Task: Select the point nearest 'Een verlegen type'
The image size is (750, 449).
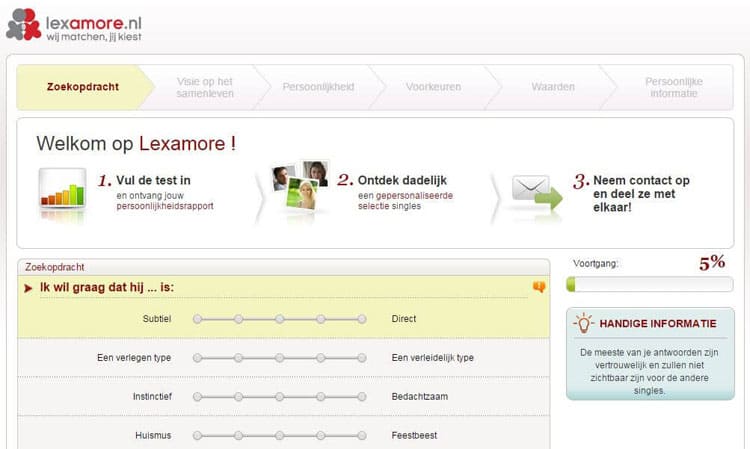Action: tap(198, 358)
